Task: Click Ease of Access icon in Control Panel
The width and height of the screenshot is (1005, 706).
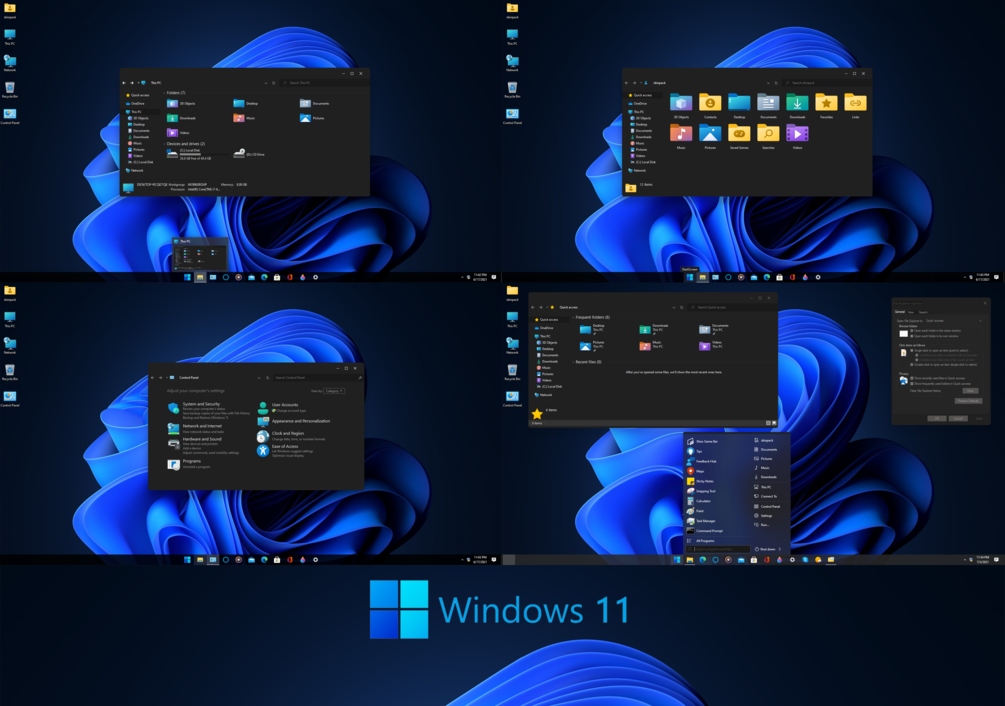Action: point(263,450)
